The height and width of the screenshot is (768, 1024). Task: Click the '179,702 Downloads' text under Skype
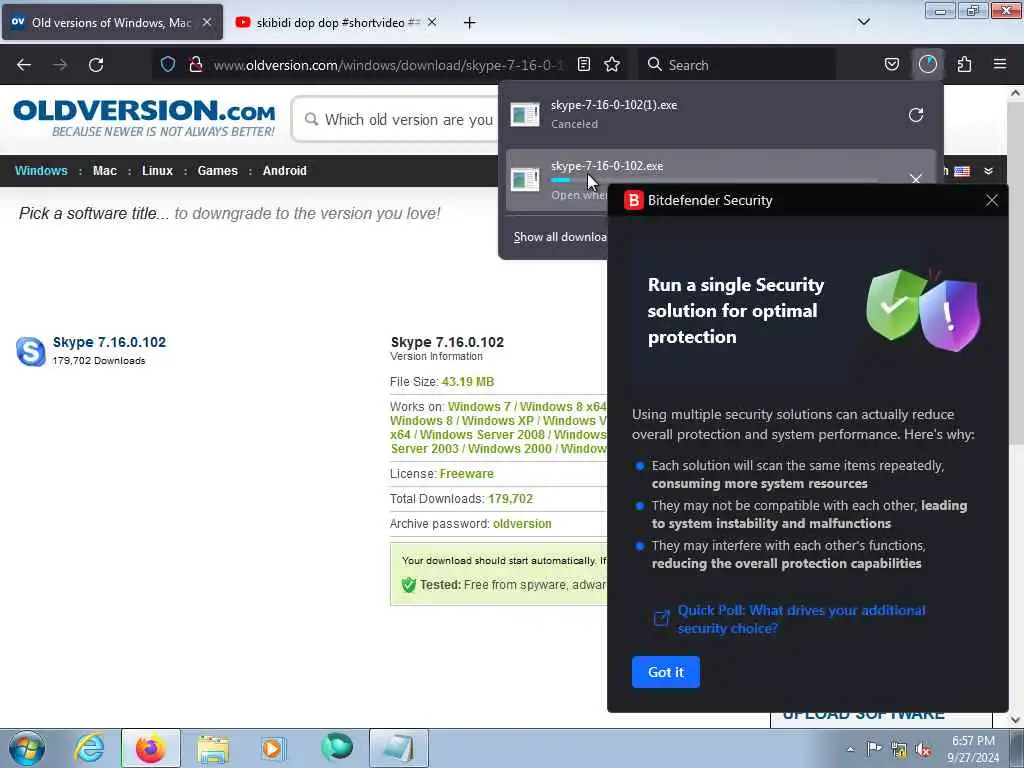click(99, 360)
